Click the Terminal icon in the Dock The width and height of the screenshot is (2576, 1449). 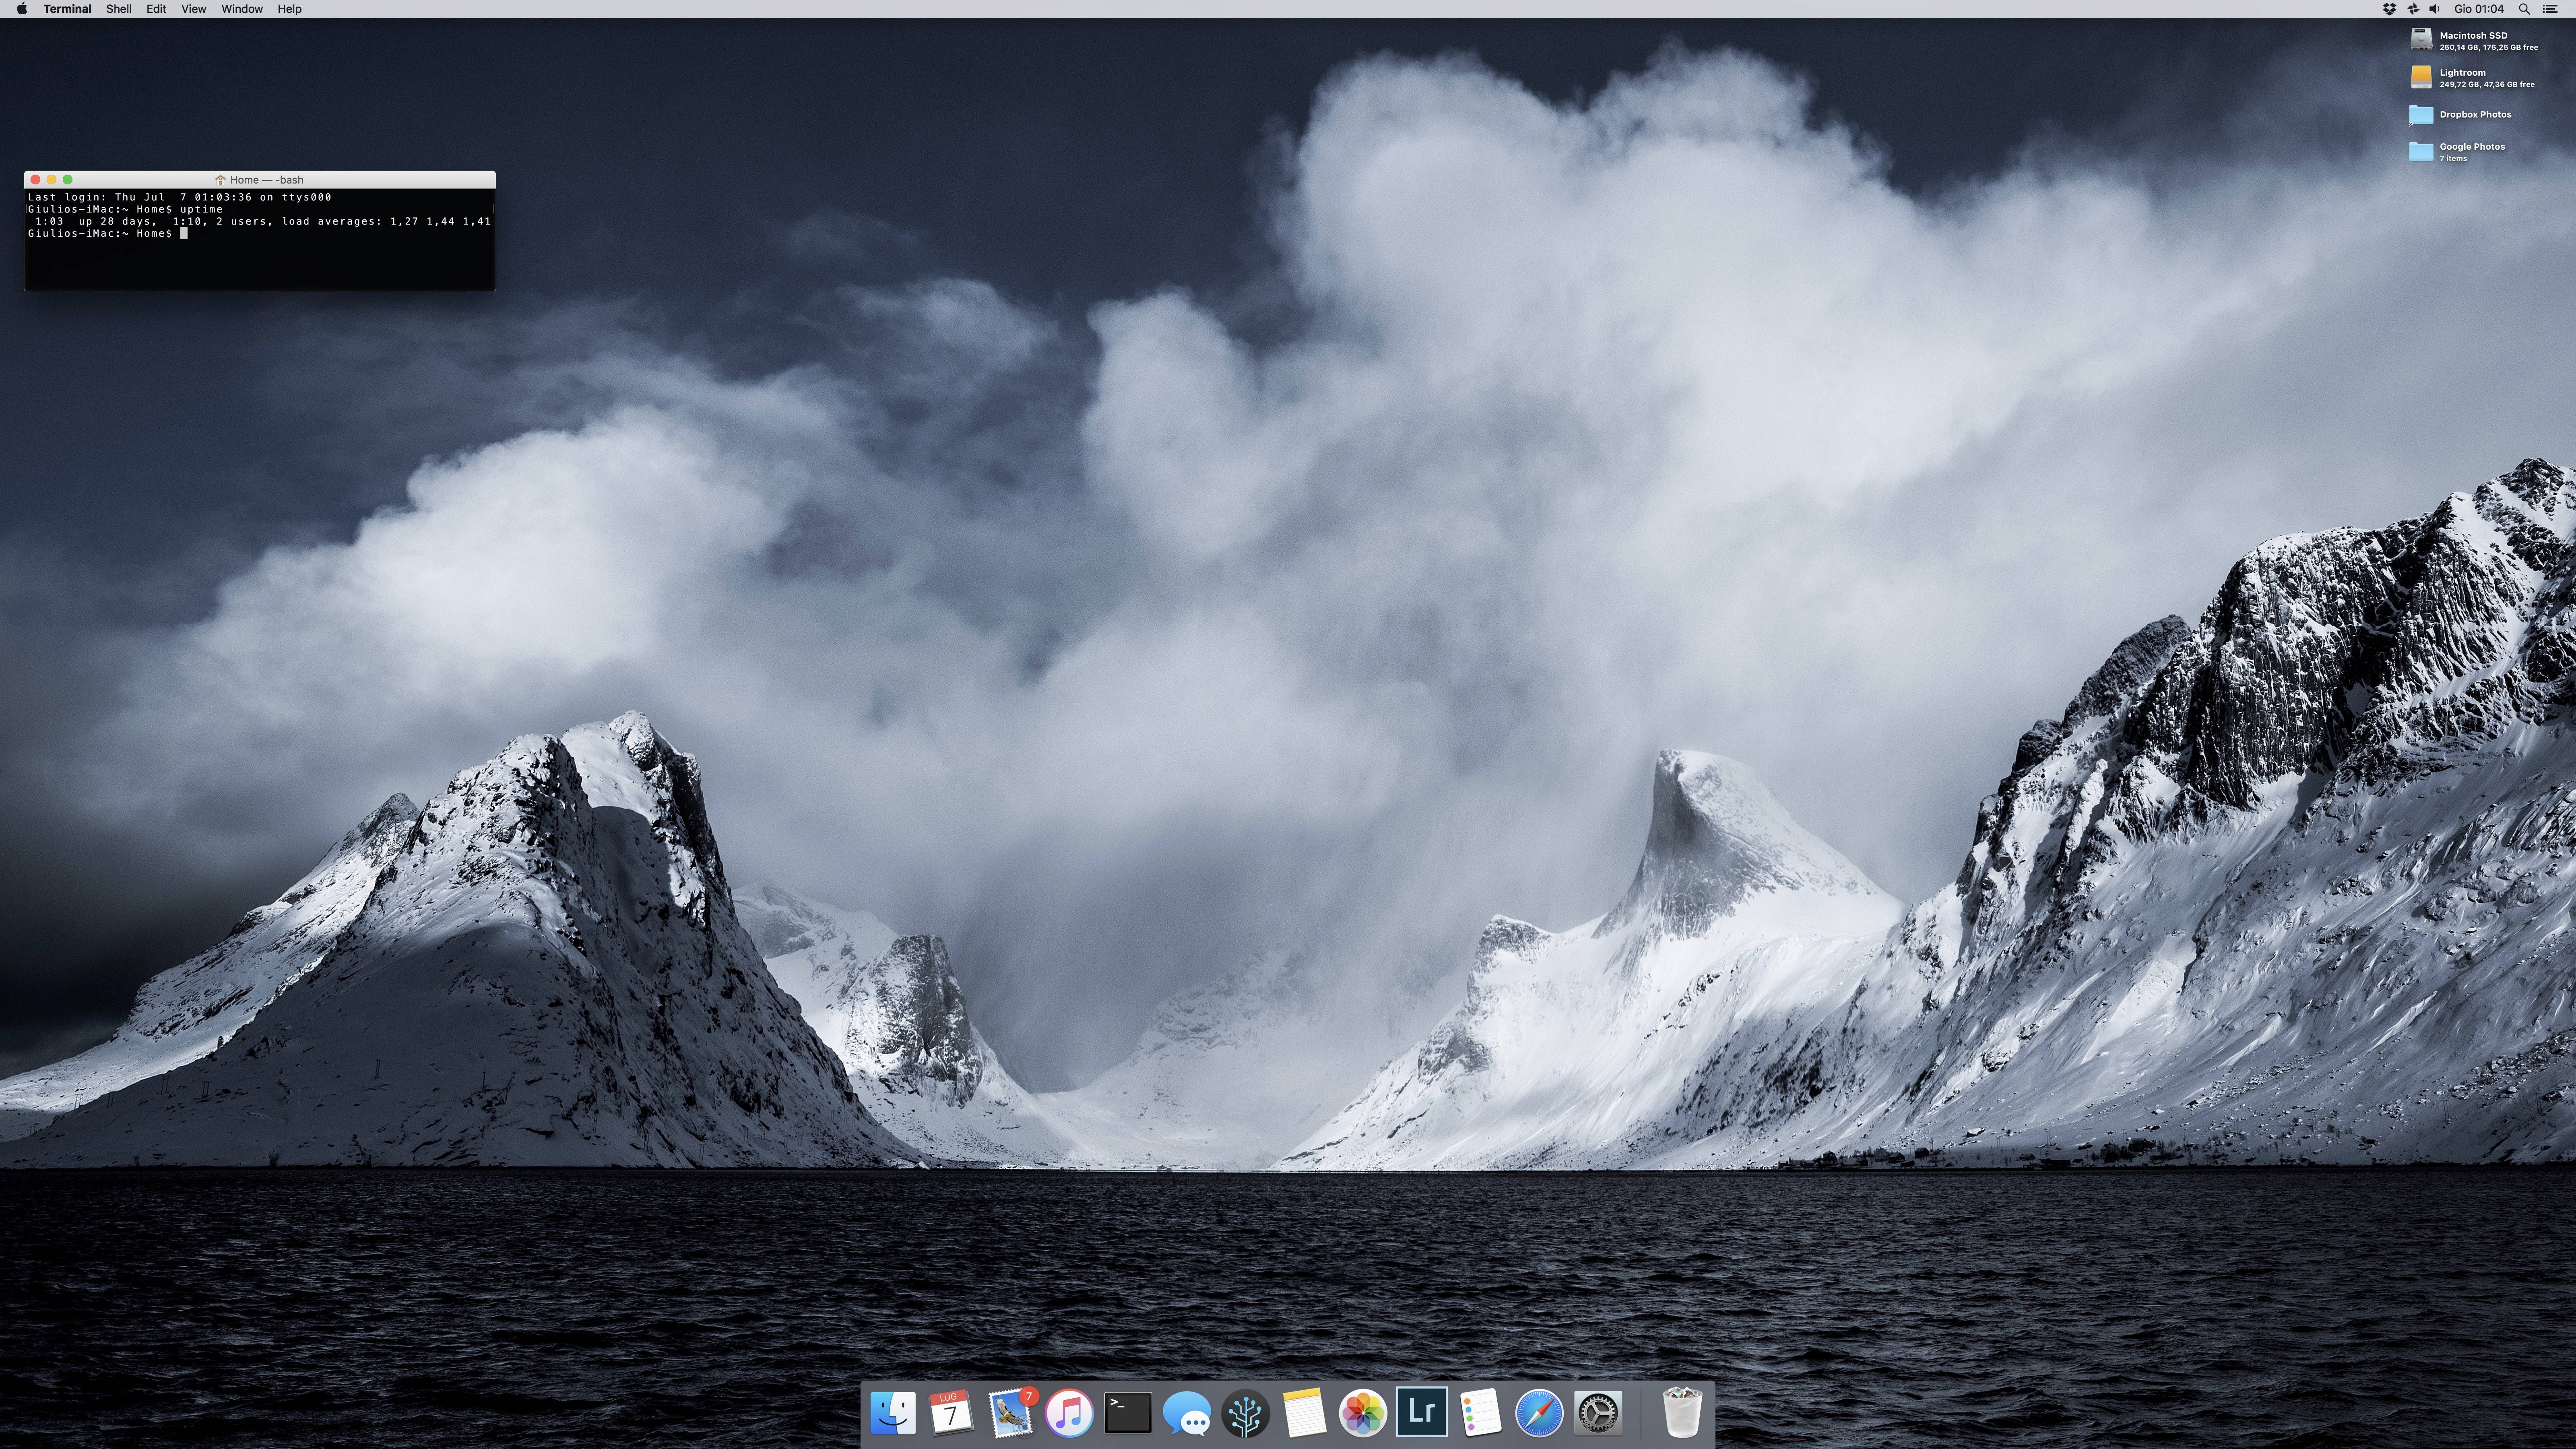[1128, 1413]
